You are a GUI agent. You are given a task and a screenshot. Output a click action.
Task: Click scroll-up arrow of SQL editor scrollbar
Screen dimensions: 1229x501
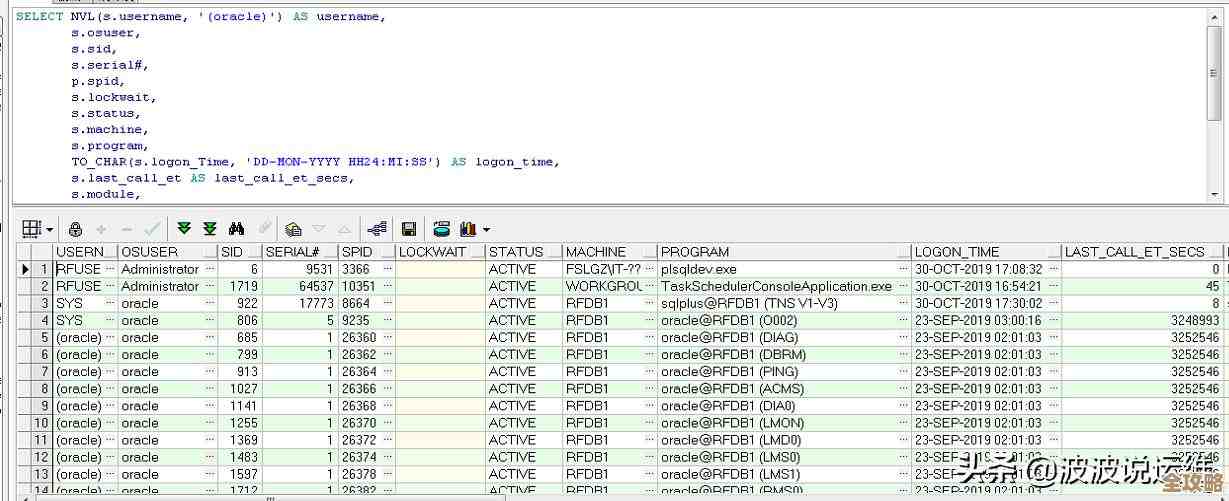click(x=1216, y=17)
